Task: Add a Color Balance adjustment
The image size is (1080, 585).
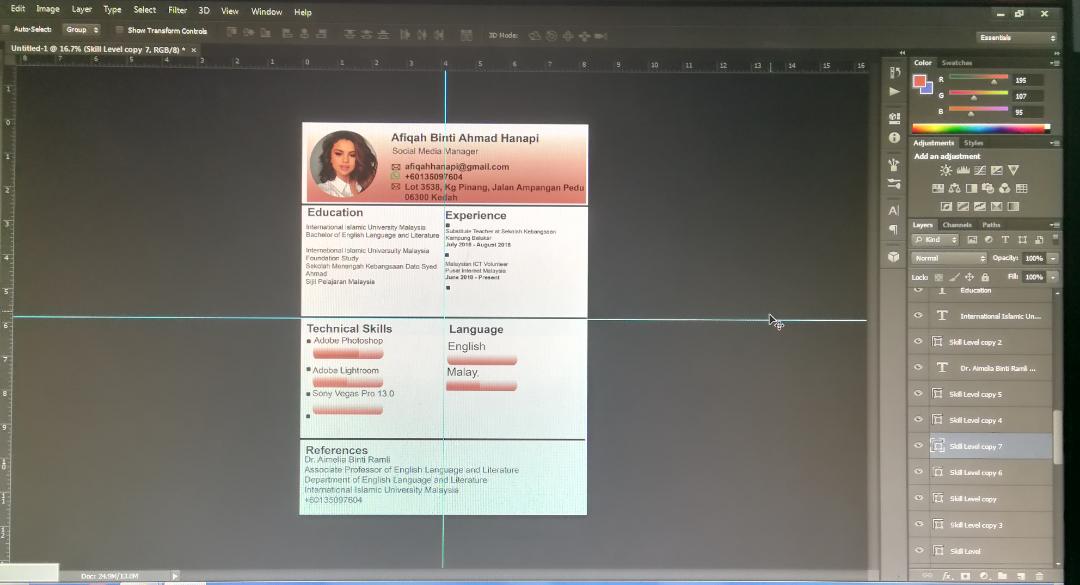Action: pyautogui.click(x=955, y=188)
